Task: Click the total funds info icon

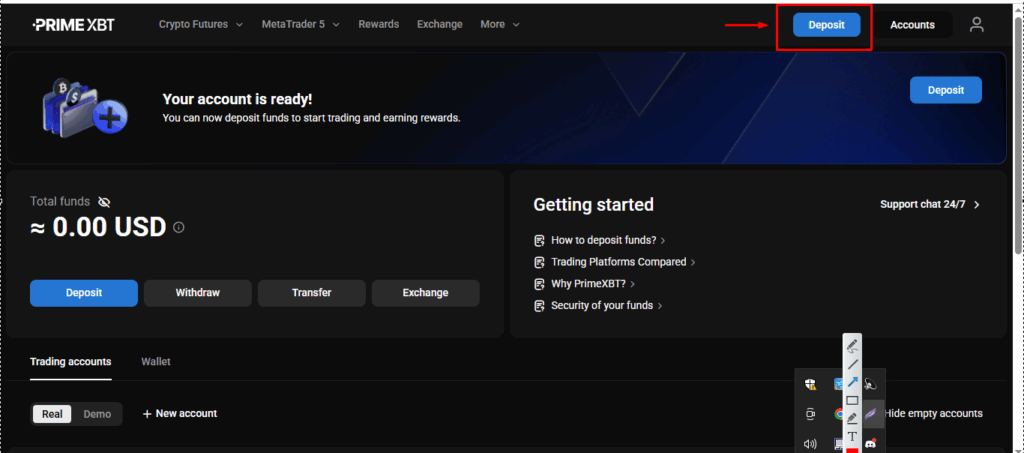Action: (x=179, y=228)
